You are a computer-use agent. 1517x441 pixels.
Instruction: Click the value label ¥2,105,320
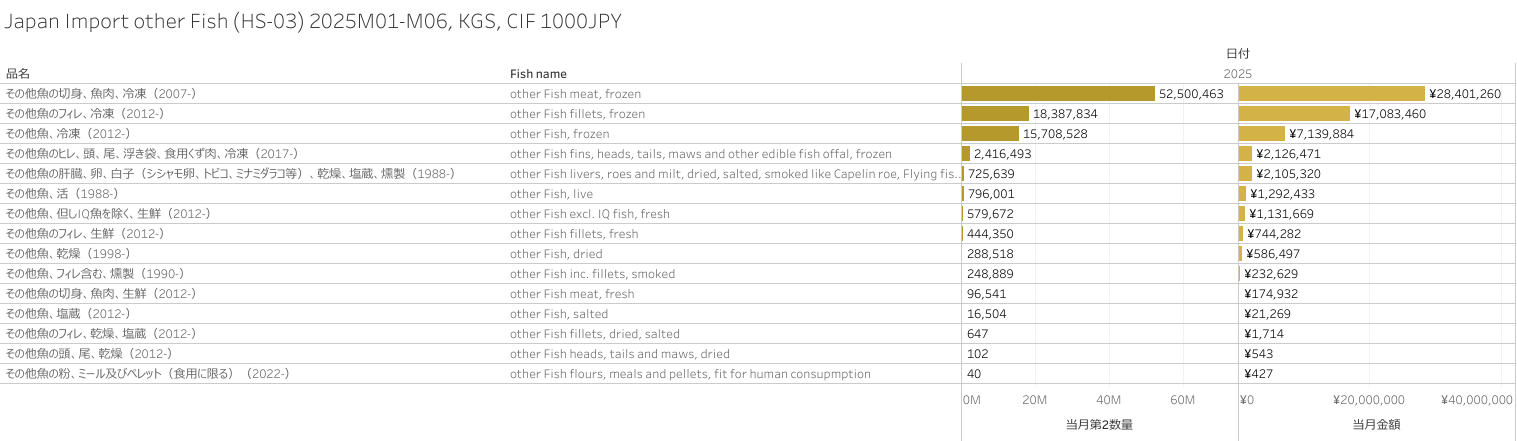click(1285, 173)
